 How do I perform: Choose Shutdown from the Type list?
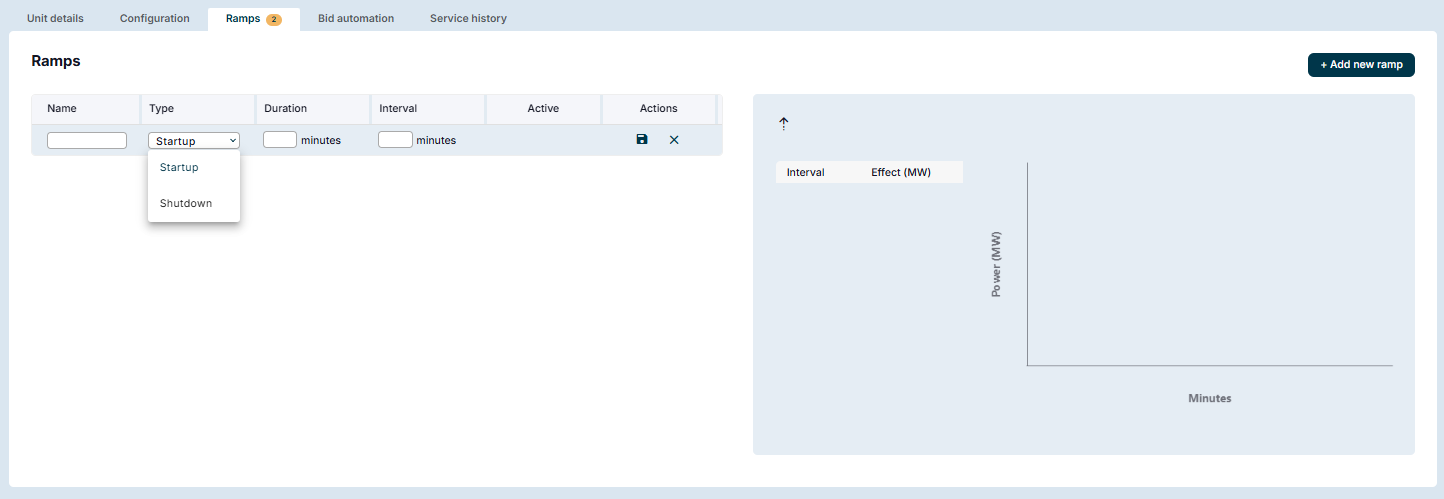[186, 203]
